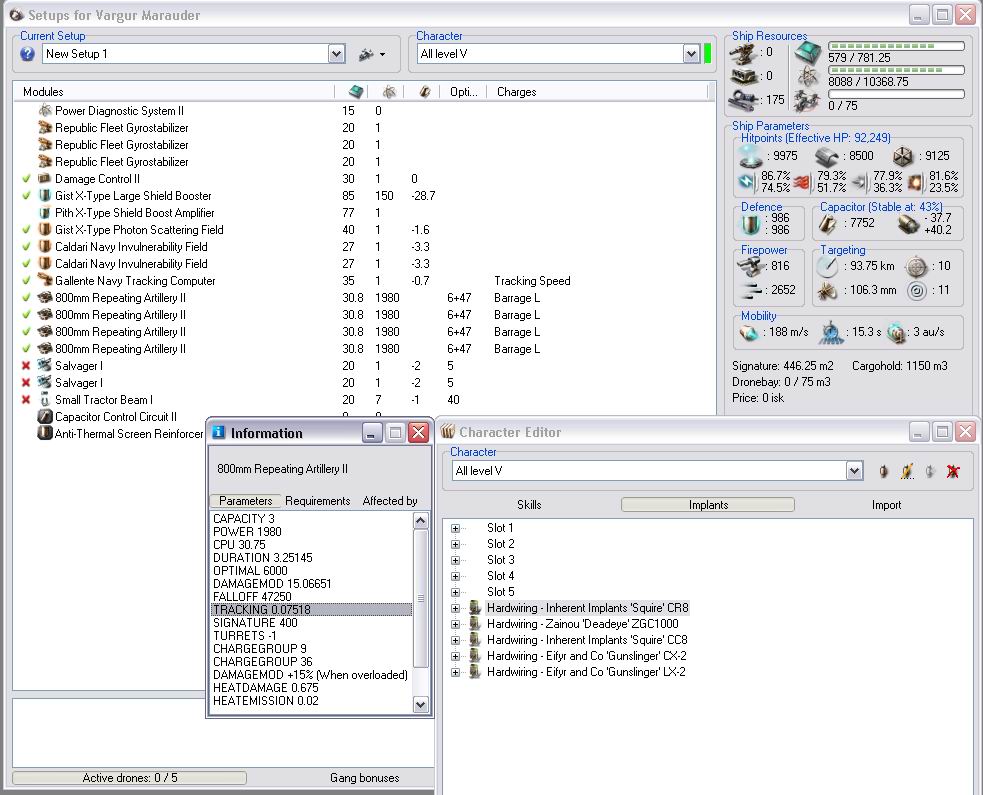Switch to the Requirements tab in Information
This screenshot has height=795, width=983.
coord(317,501)
